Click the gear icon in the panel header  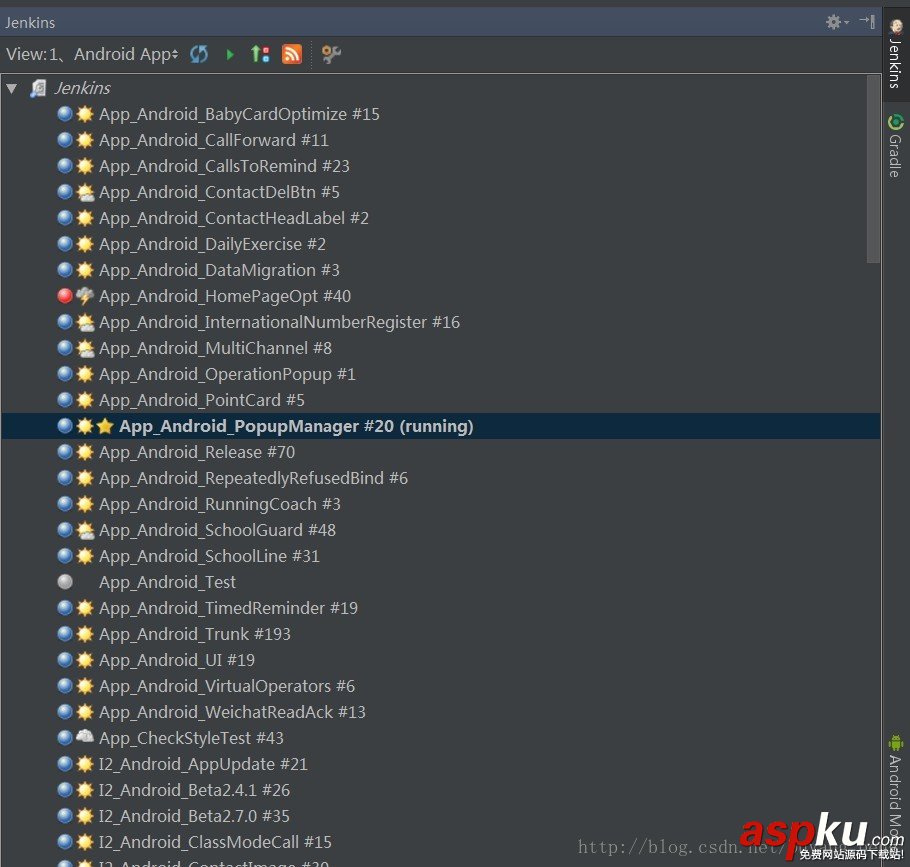pos(832,20)
